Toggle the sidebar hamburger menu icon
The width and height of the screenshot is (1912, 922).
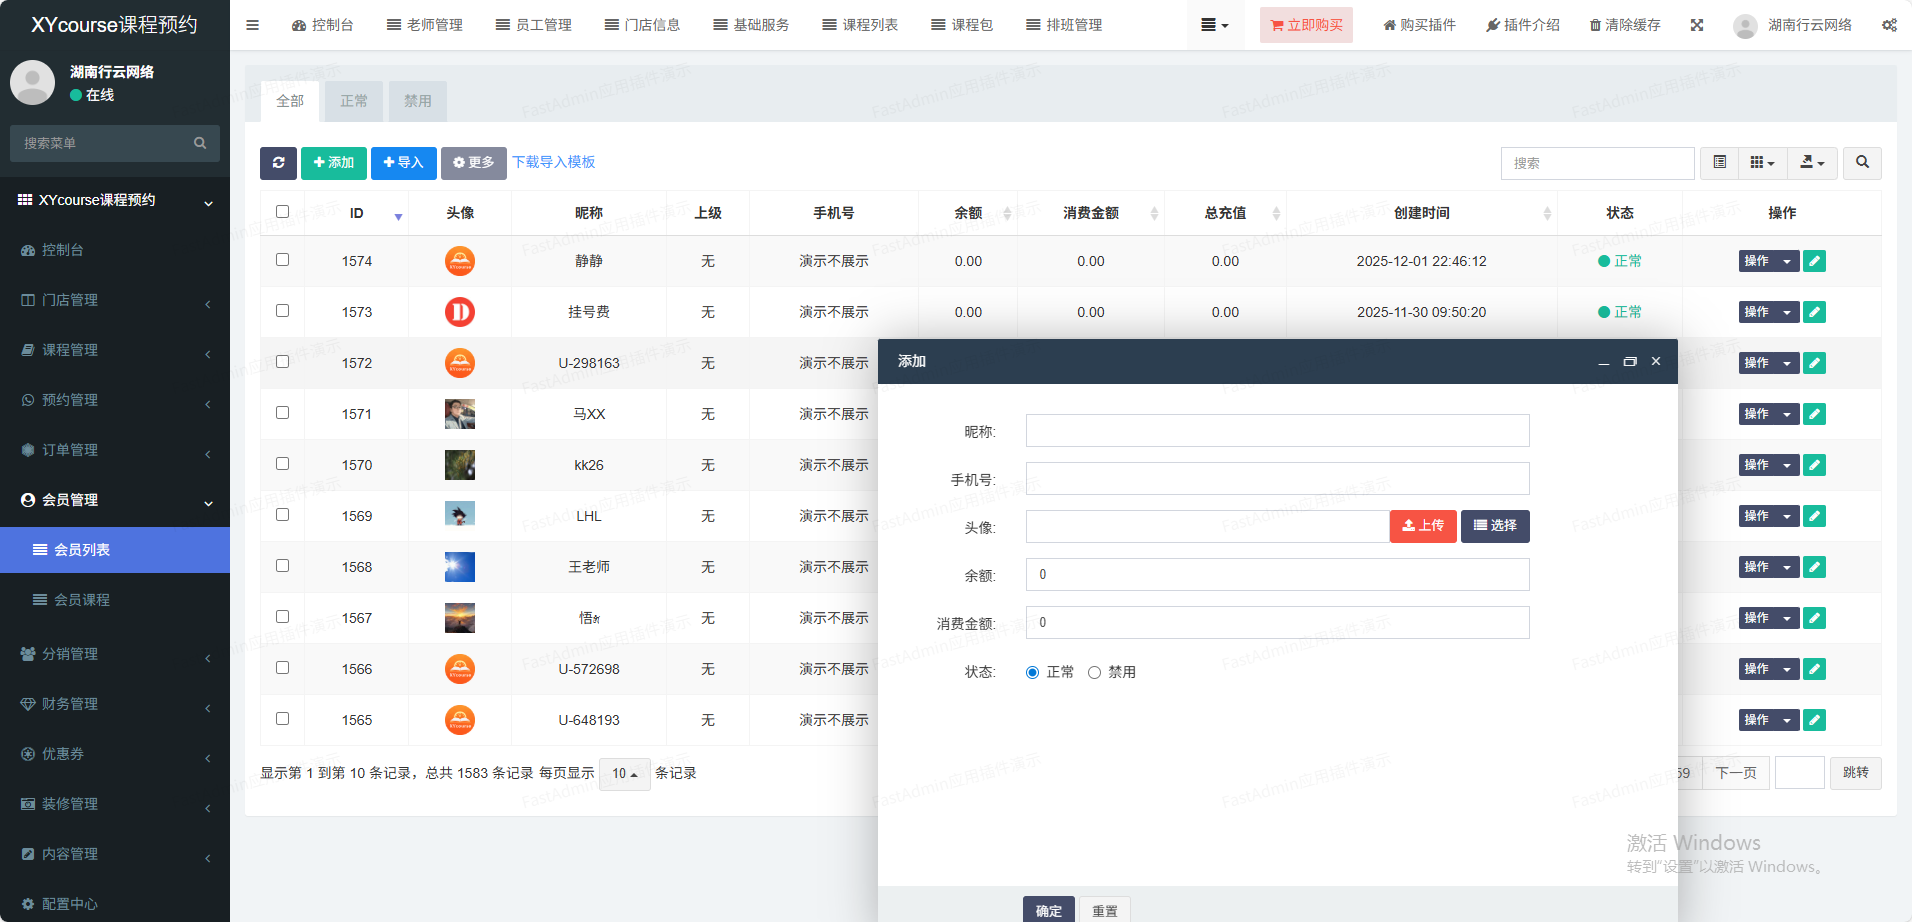pos(252,25)
